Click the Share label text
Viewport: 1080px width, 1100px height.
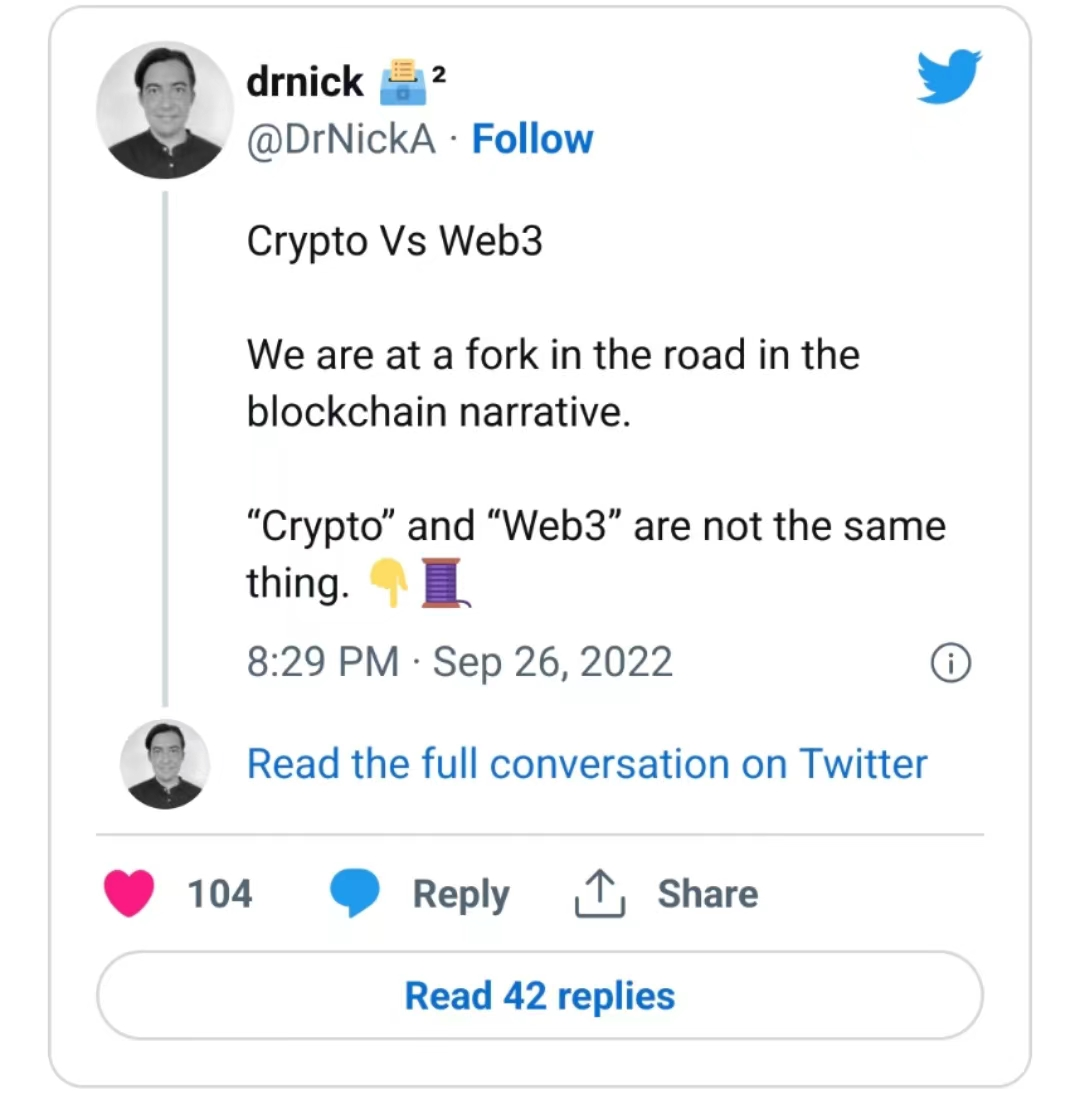[x=707, y=893]
